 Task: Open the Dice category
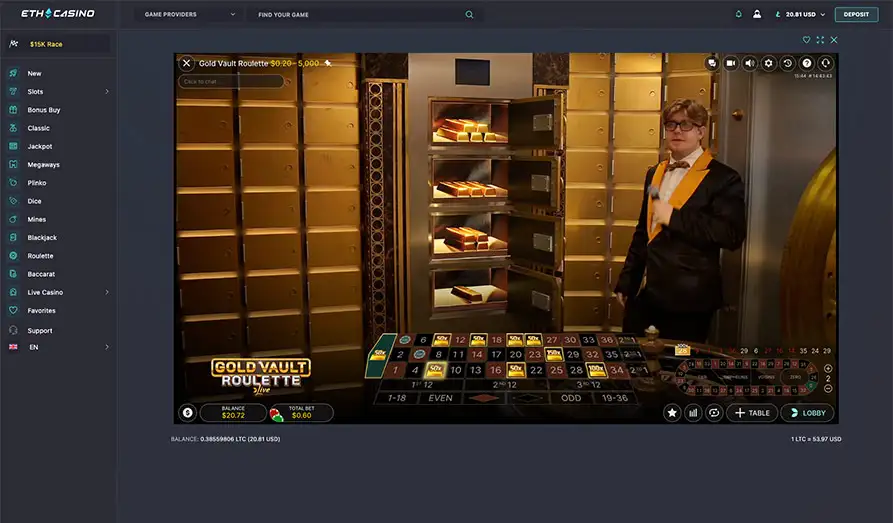(x=34, y=201)
